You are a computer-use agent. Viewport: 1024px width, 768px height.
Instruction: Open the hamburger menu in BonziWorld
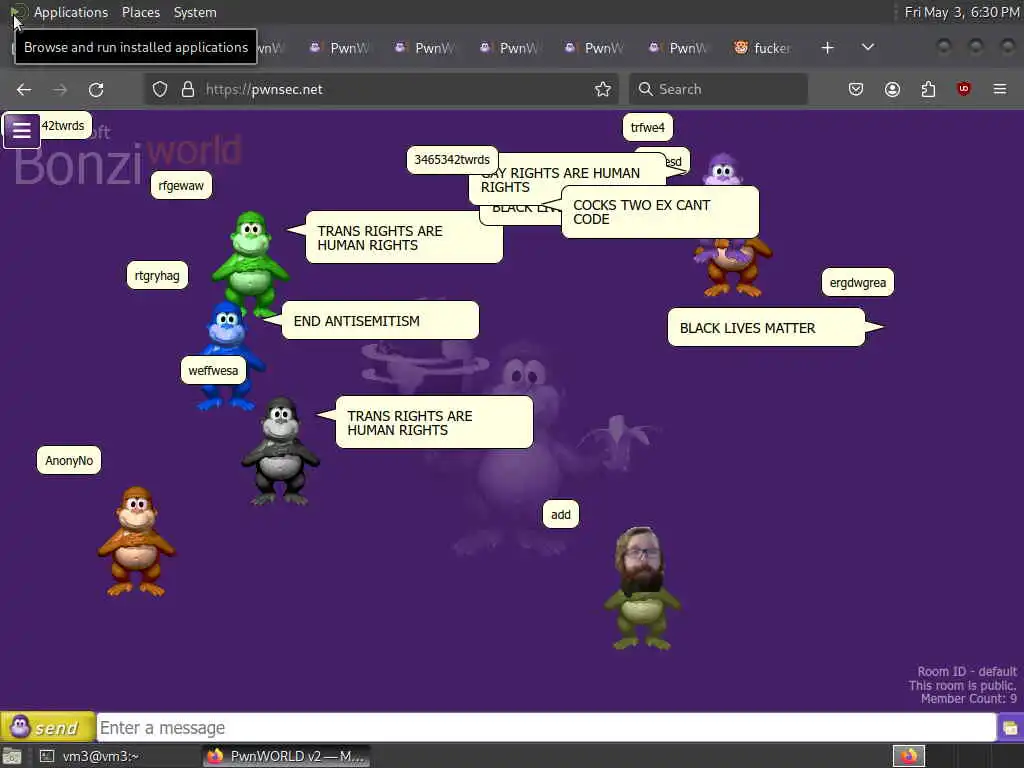[22, 130]
